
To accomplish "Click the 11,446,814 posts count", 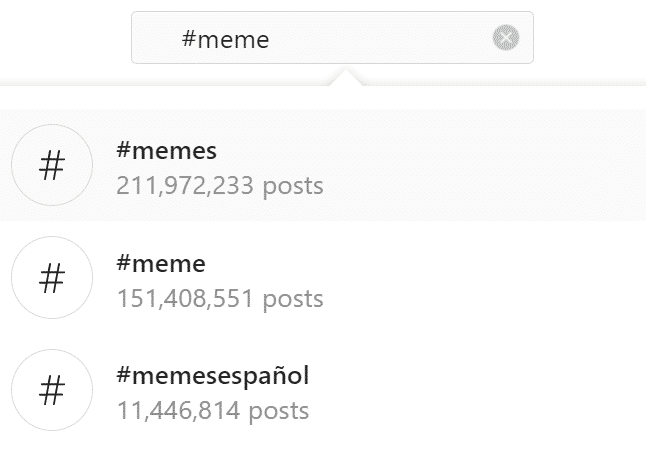I will 213,410.
